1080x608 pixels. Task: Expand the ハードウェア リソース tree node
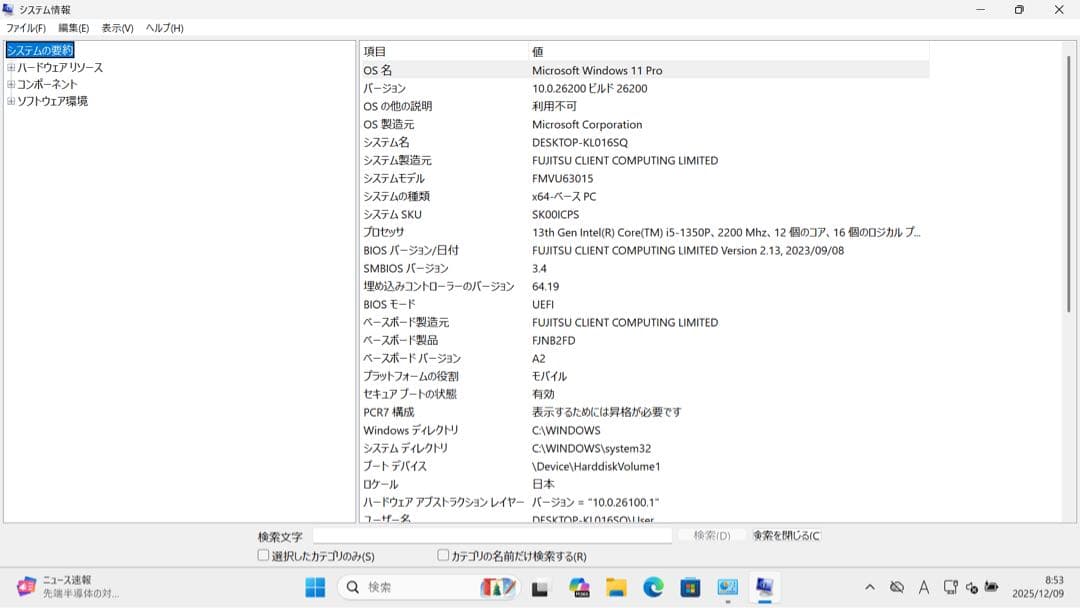pos(10,68)
